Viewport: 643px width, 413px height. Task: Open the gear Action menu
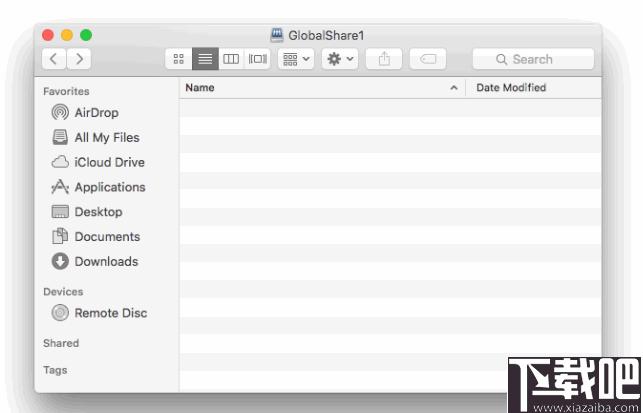coord(340,59)
